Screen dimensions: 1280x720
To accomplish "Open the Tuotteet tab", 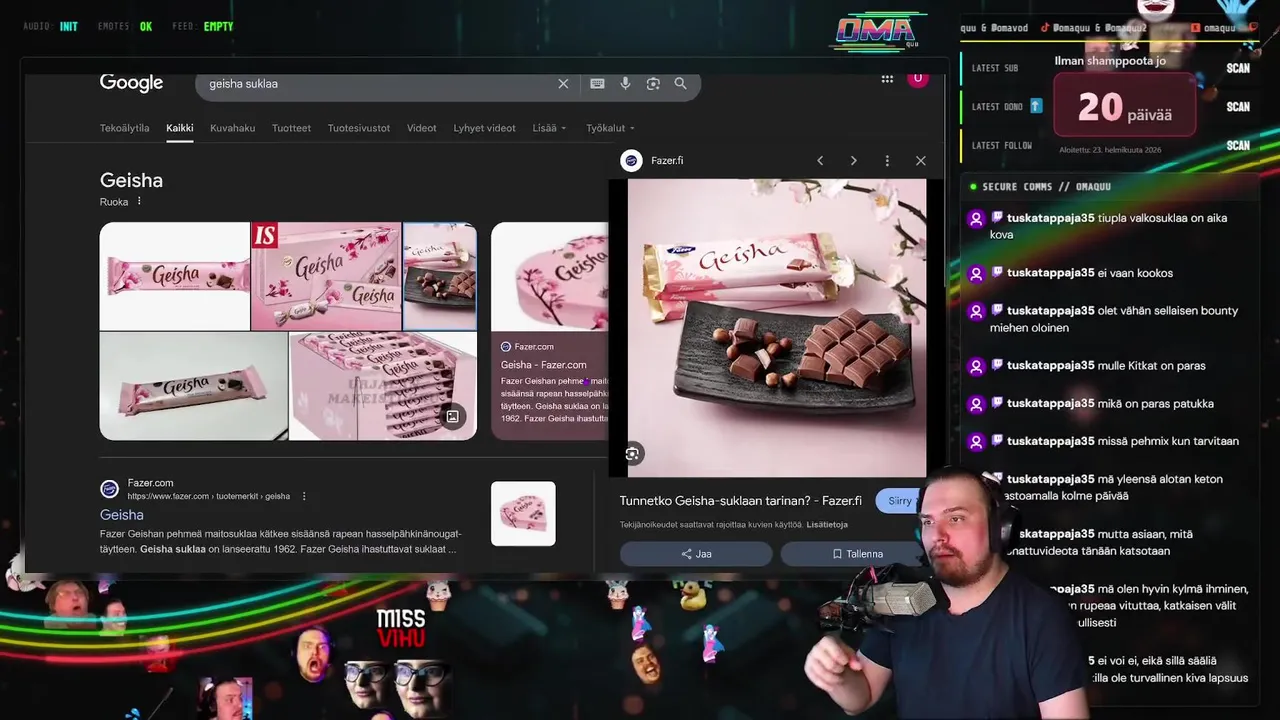I will coord(291,128).
